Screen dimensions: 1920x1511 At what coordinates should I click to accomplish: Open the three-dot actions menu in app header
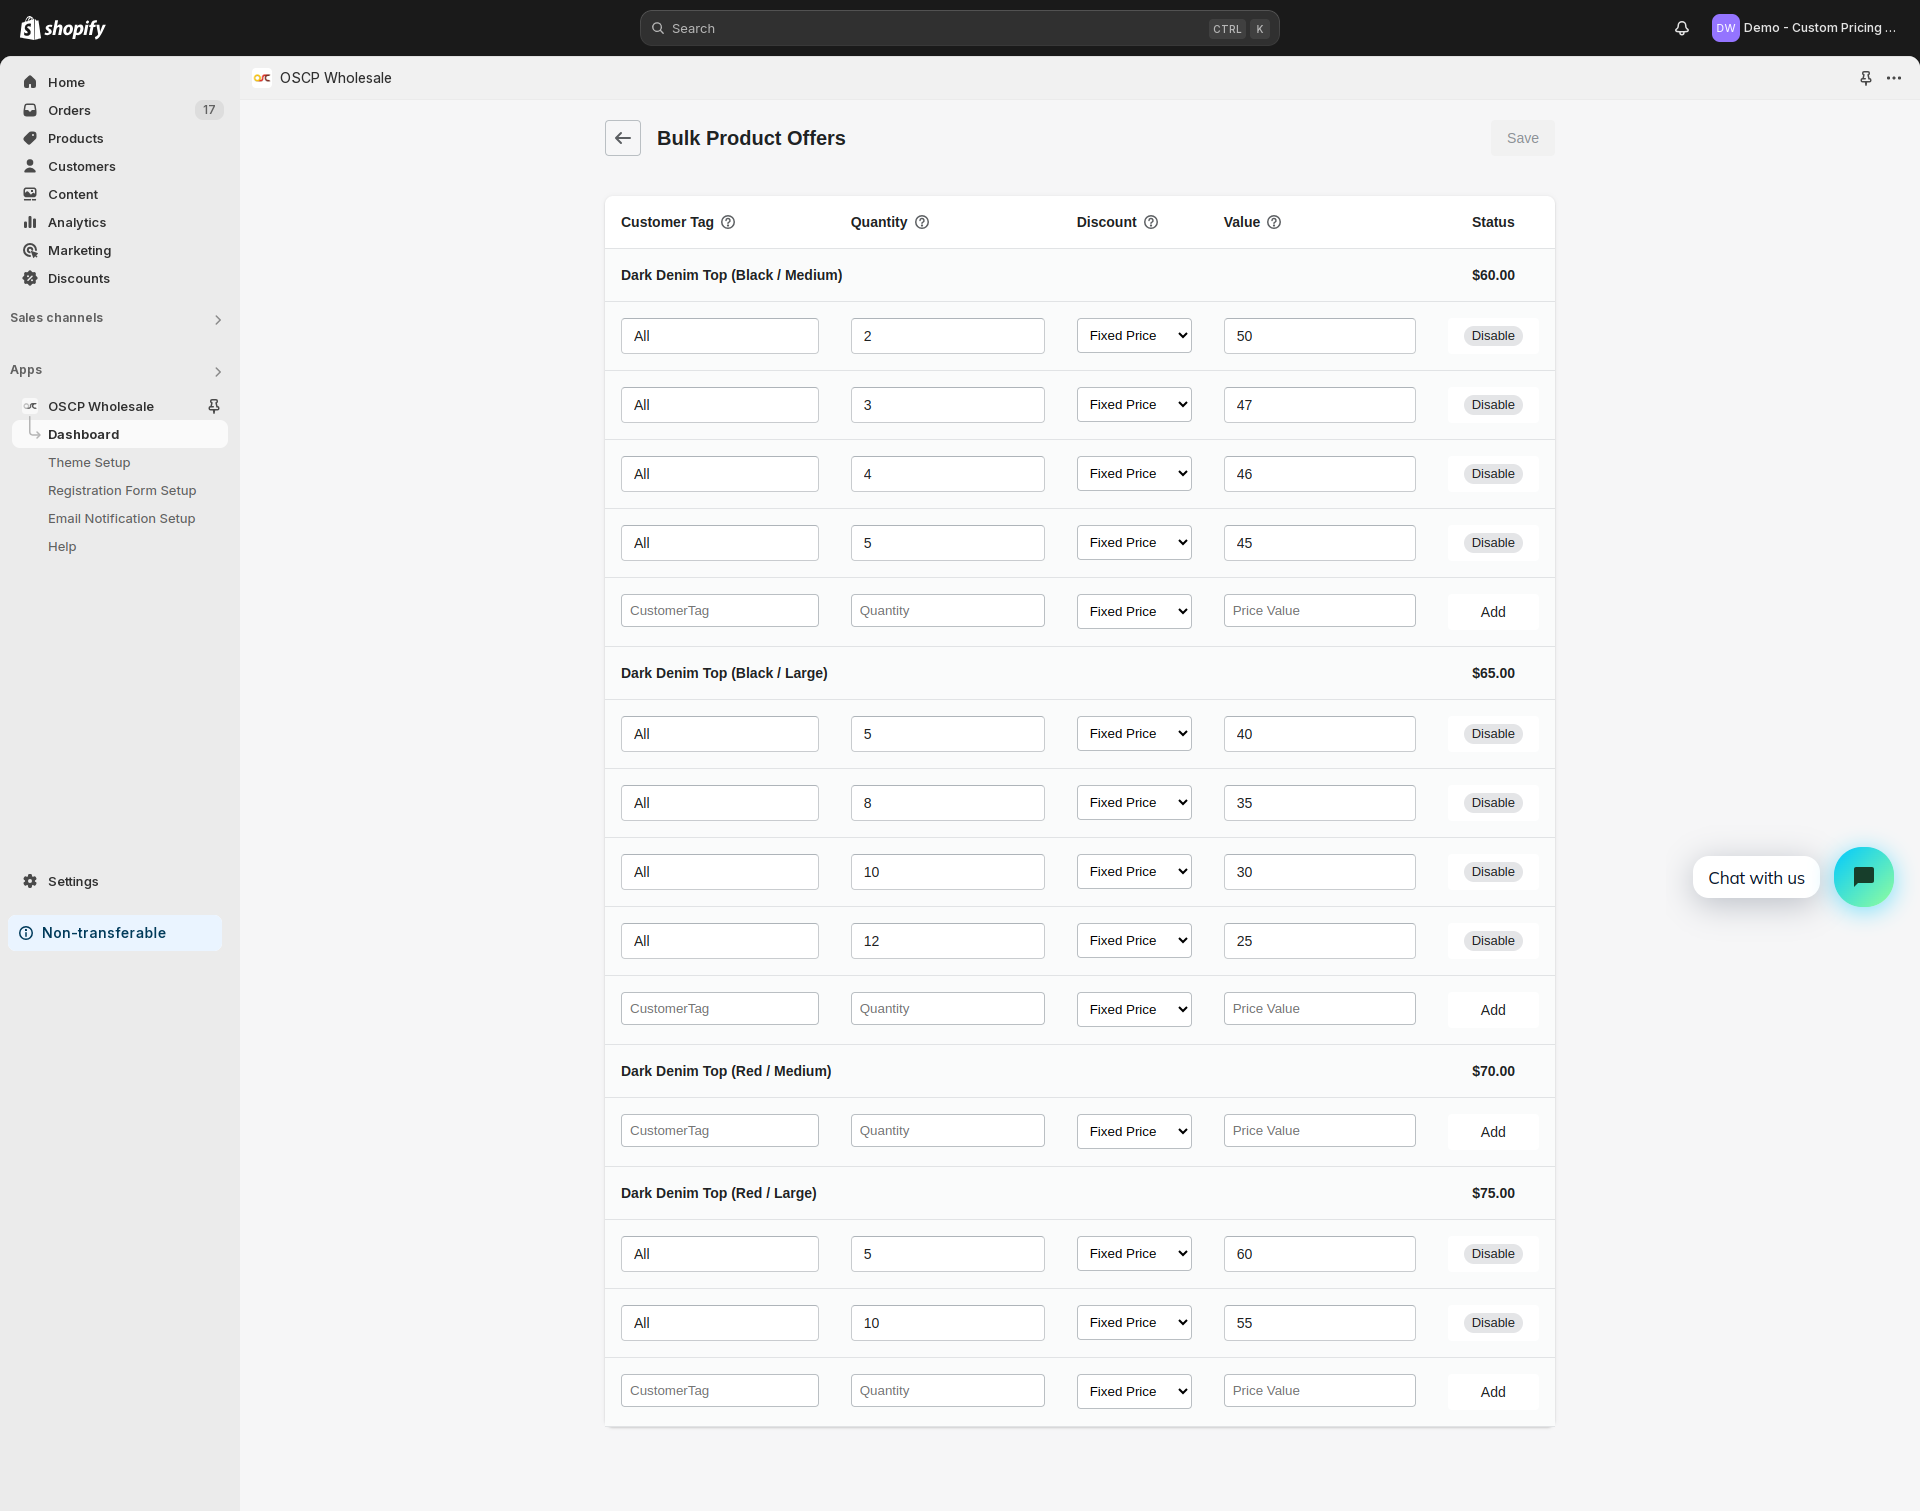[x=1895, y=77]
